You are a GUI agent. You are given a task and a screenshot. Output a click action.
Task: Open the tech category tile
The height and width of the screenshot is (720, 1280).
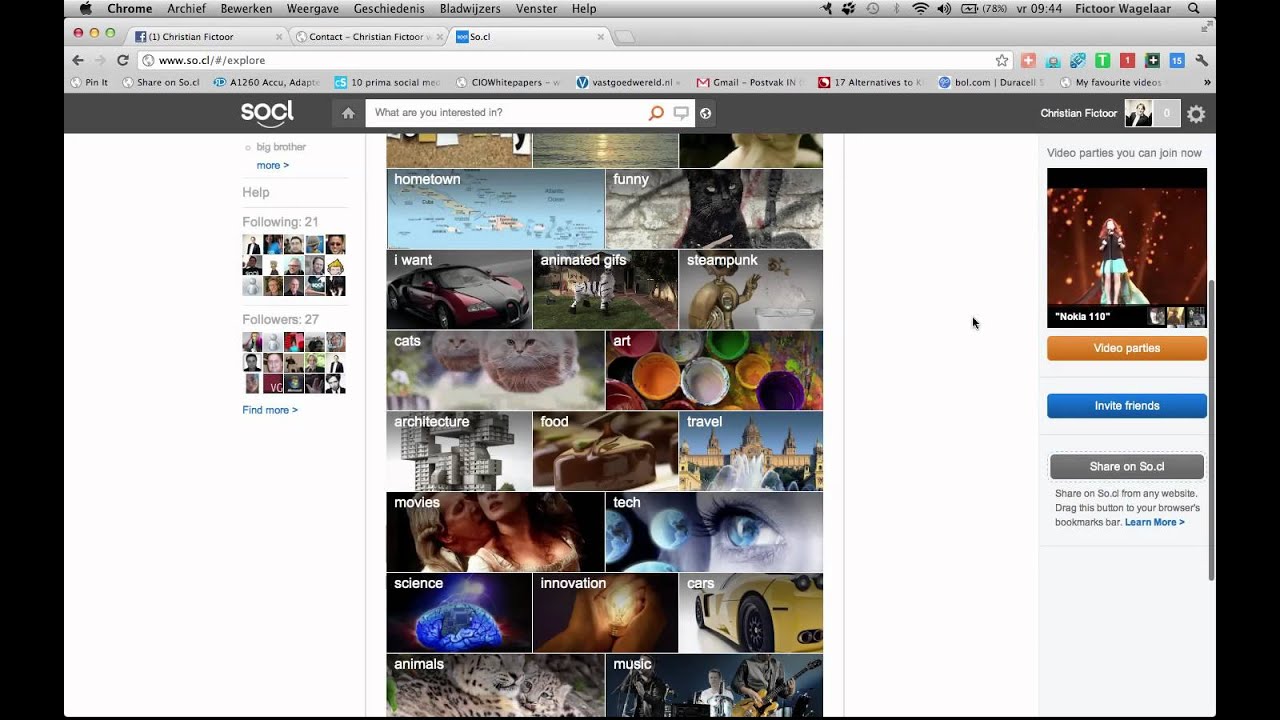point(714,532)
